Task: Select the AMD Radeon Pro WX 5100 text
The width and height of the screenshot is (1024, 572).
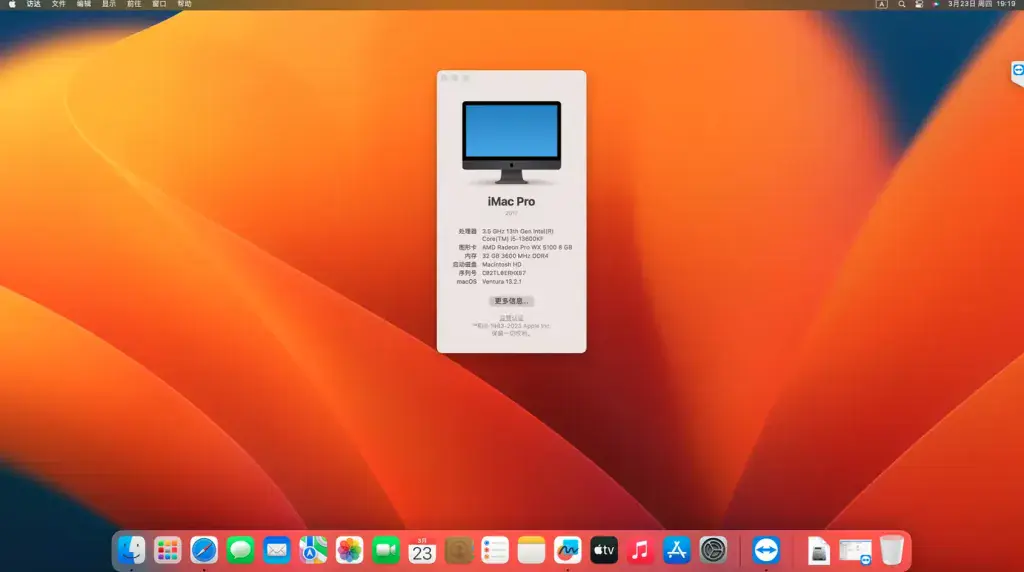Action: coord(527,247)
